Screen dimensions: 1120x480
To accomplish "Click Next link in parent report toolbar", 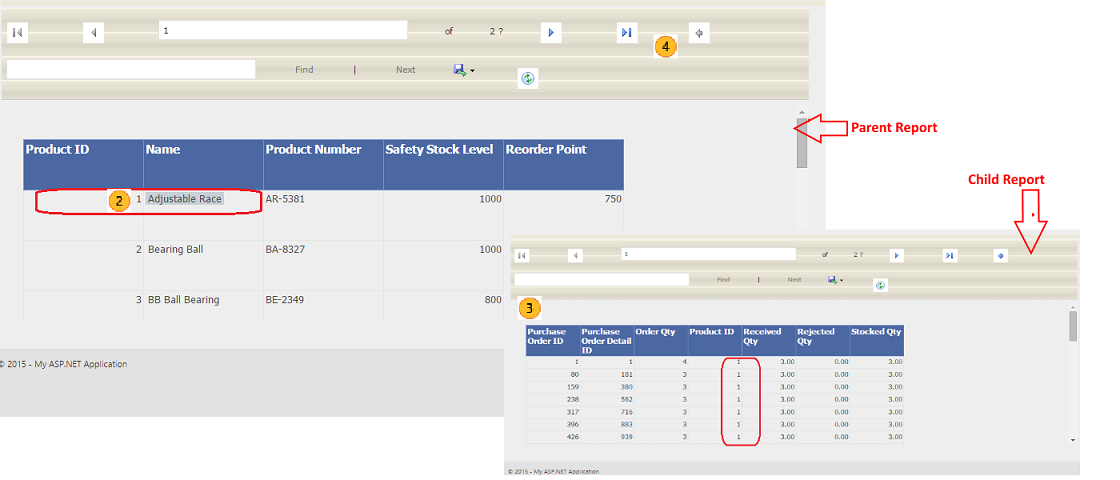I will [x=405, y=70].
